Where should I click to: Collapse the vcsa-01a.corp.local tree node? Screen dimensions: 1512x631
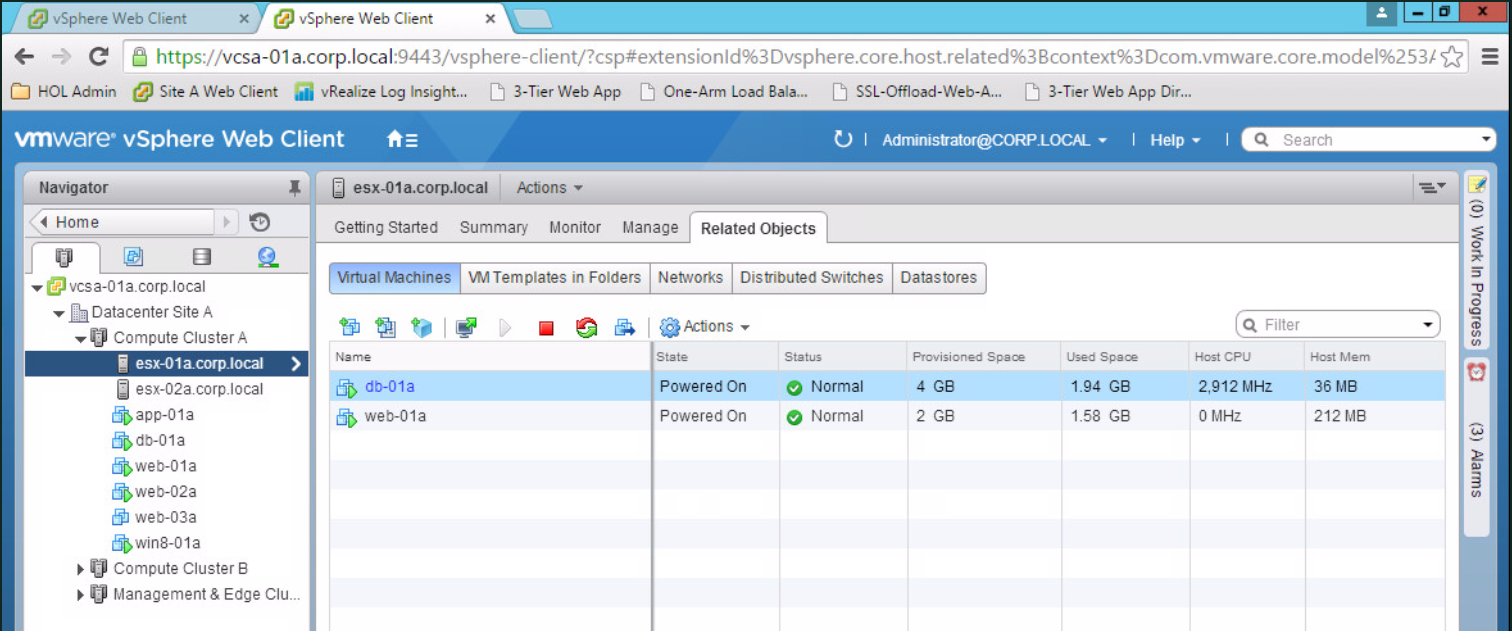coord(37,287)
